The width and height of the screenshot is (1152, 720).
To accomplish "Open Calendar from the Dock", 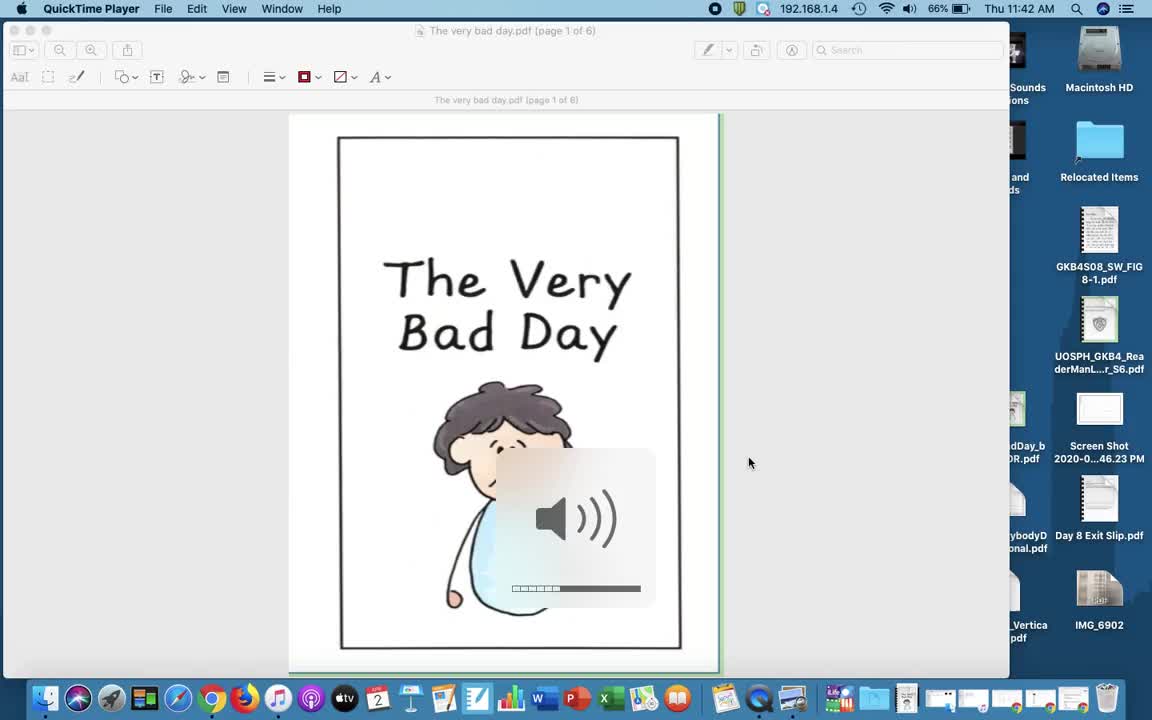I will (x=378, y=698).
